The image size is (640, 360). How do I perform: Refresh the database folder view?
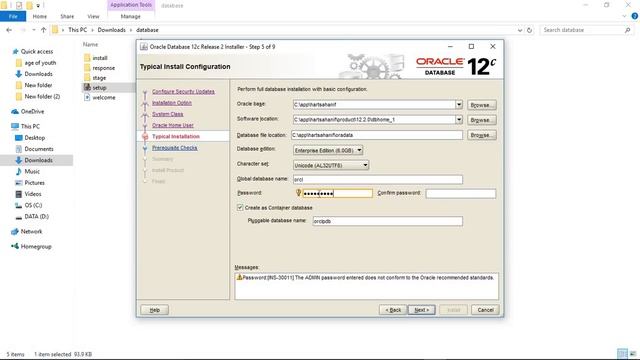point(529,30)
